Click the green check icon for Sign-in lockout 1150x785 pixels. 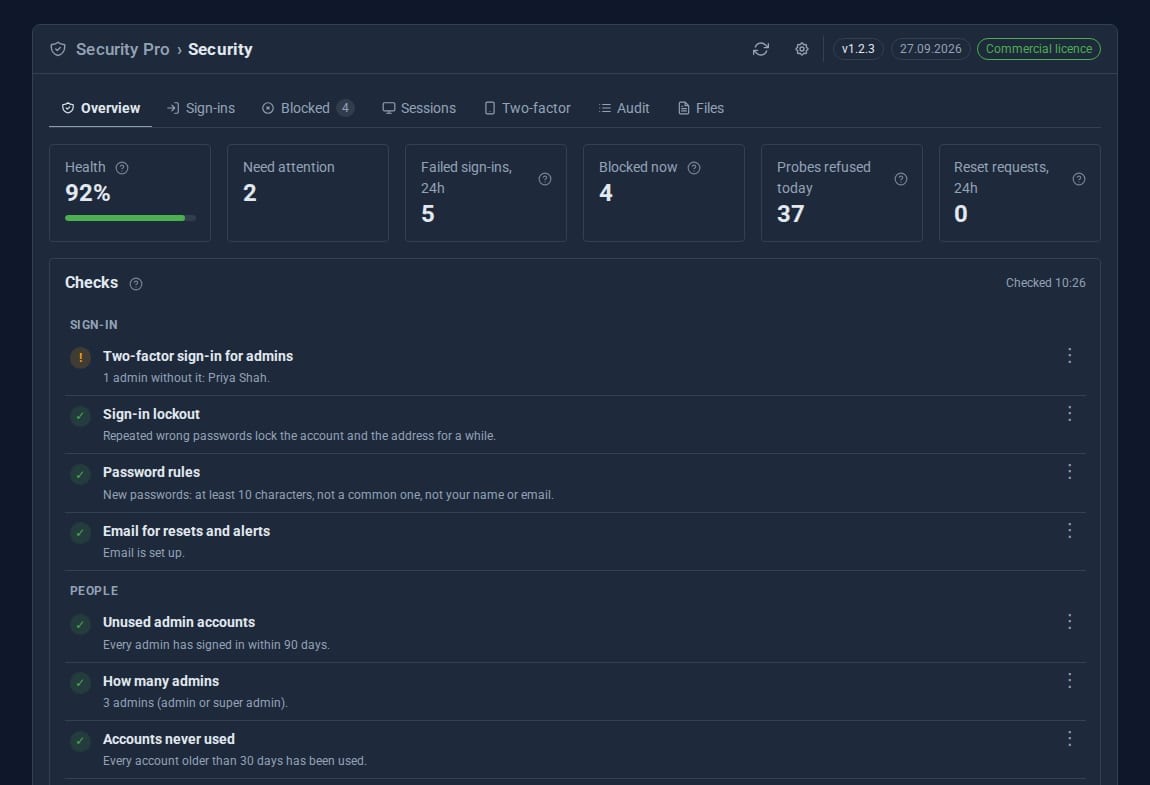(81, 416)
